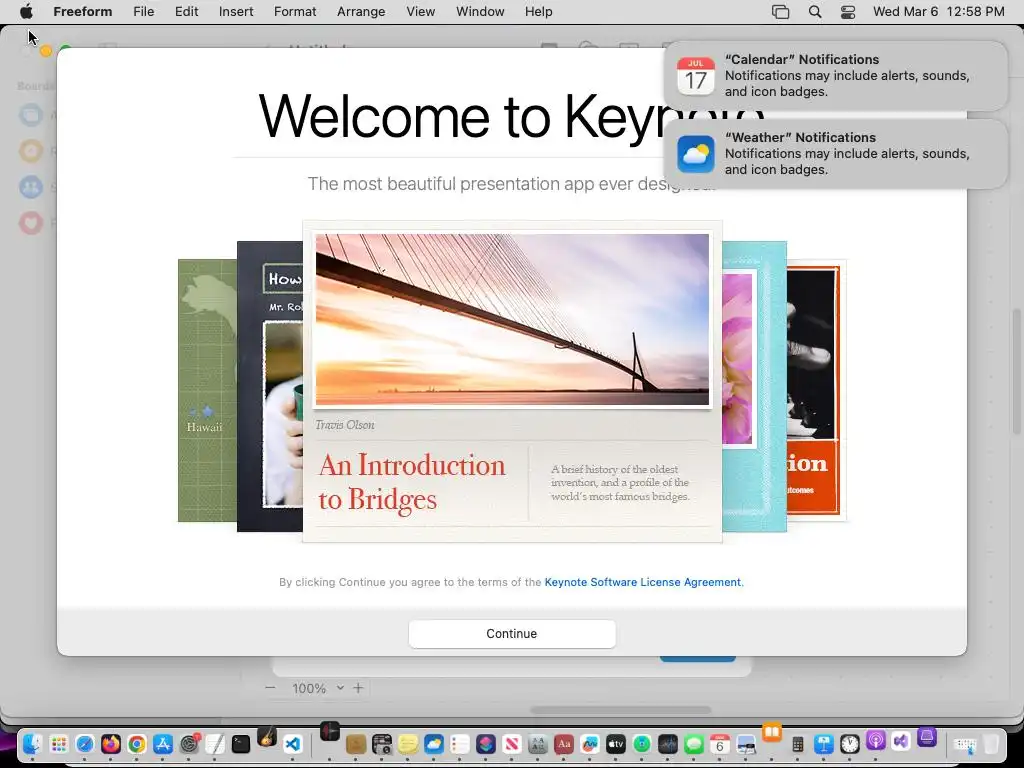Open the File menu
This screenshot has height=768, width=1024.
pos(144,12)
